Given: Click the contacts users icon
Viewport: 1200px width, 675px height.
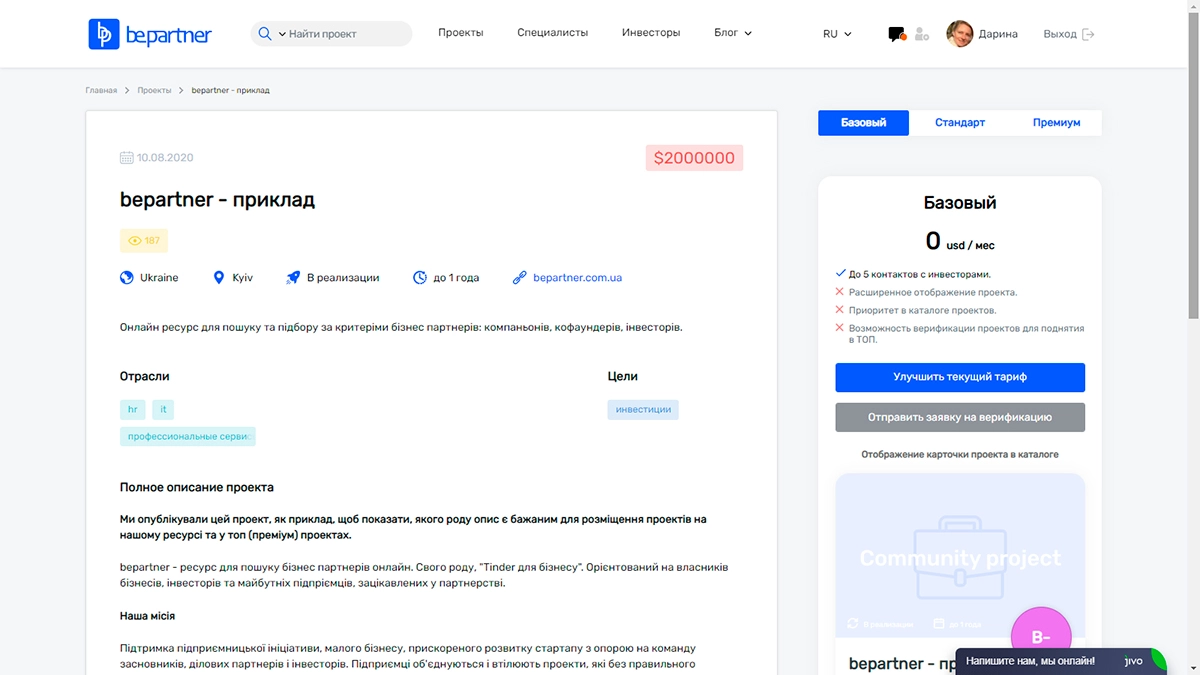Looking at the screenshot, I should tap(921, 34).
